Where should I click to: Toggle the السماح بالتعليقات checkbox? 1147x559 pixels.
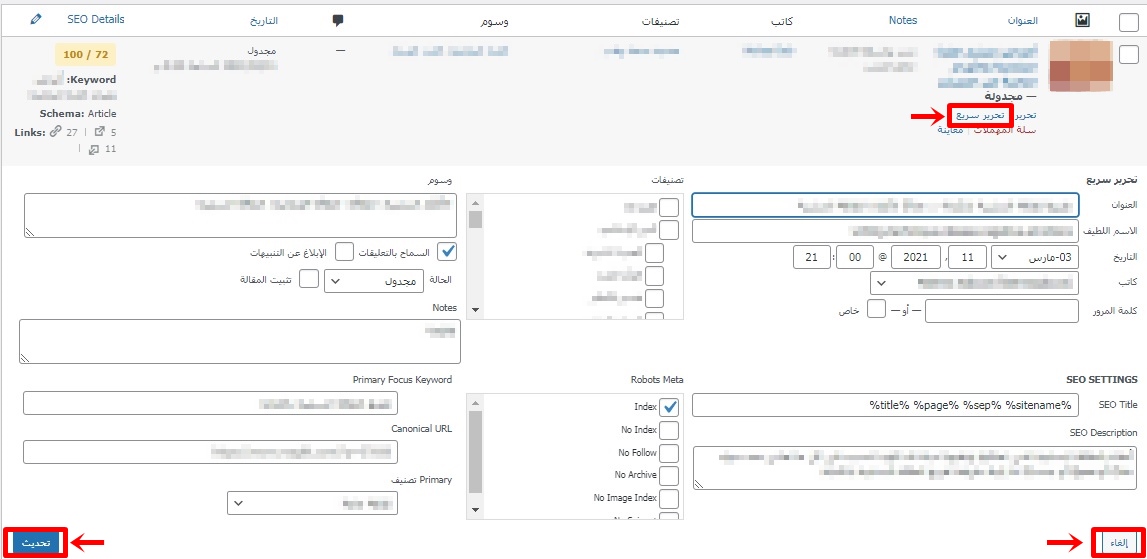point(448,251)
